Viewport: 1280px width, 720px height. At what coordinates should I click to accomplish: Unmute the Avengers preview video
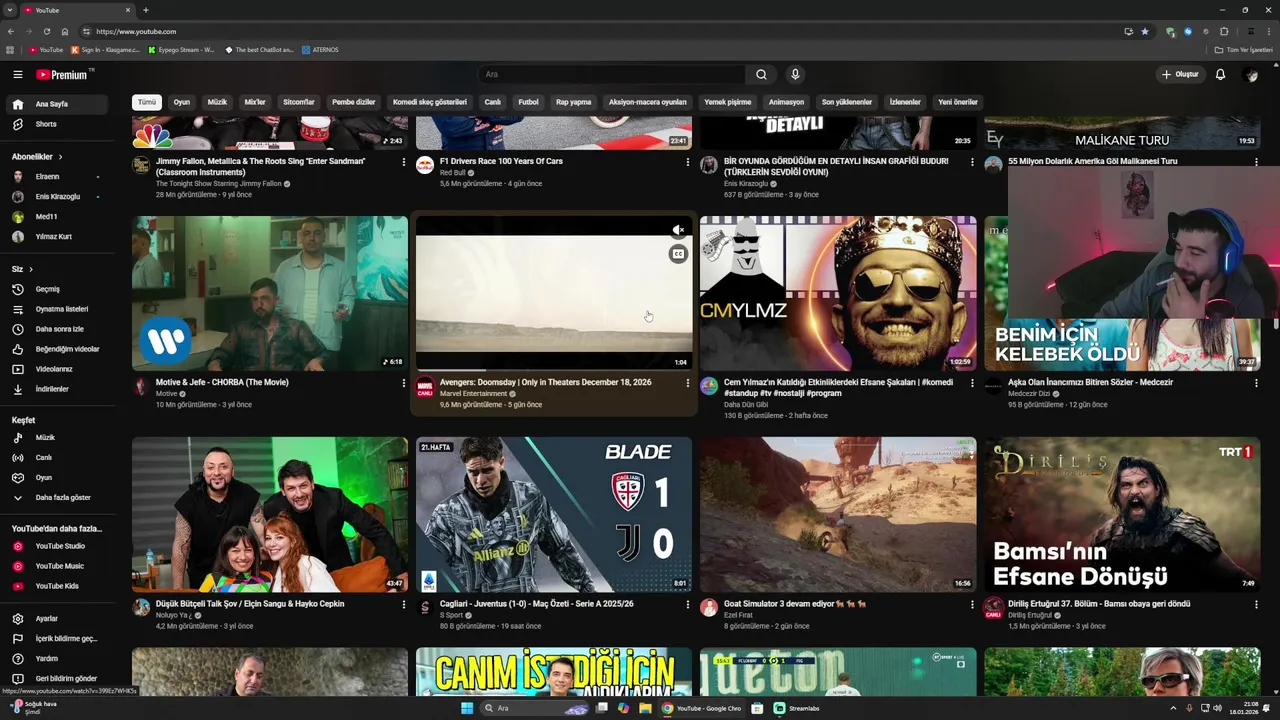(678, 230)
